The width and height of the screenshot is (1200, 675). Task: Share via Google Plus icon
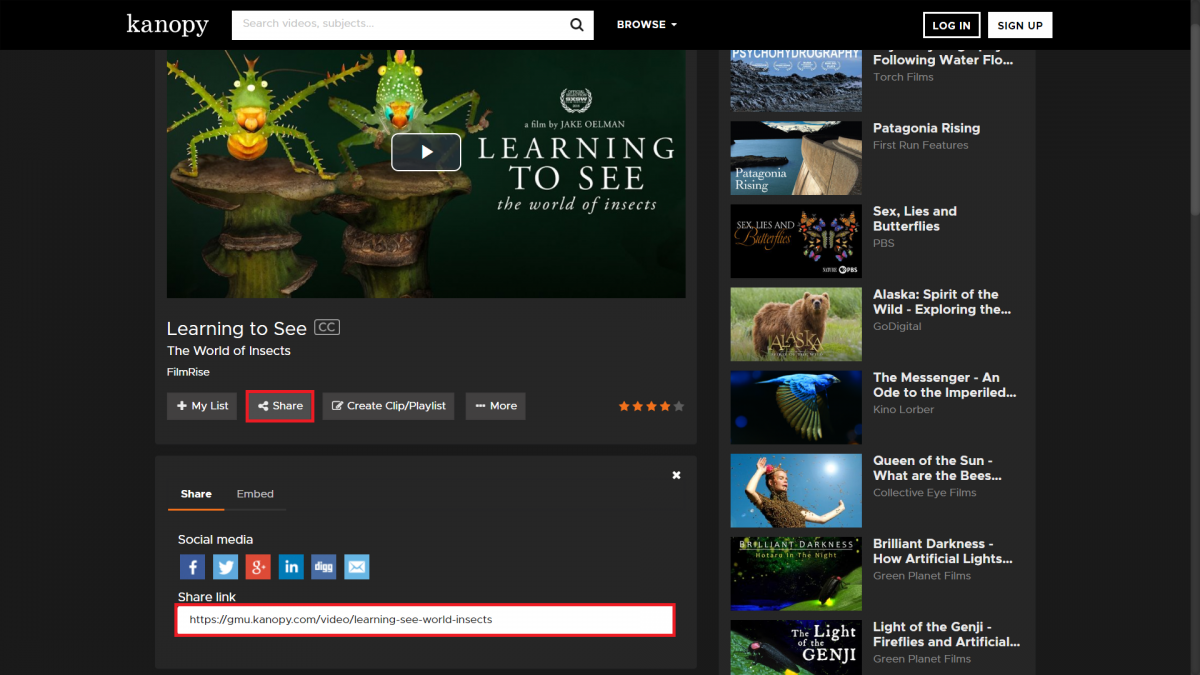pyautogui.click(x=258, y=567)
